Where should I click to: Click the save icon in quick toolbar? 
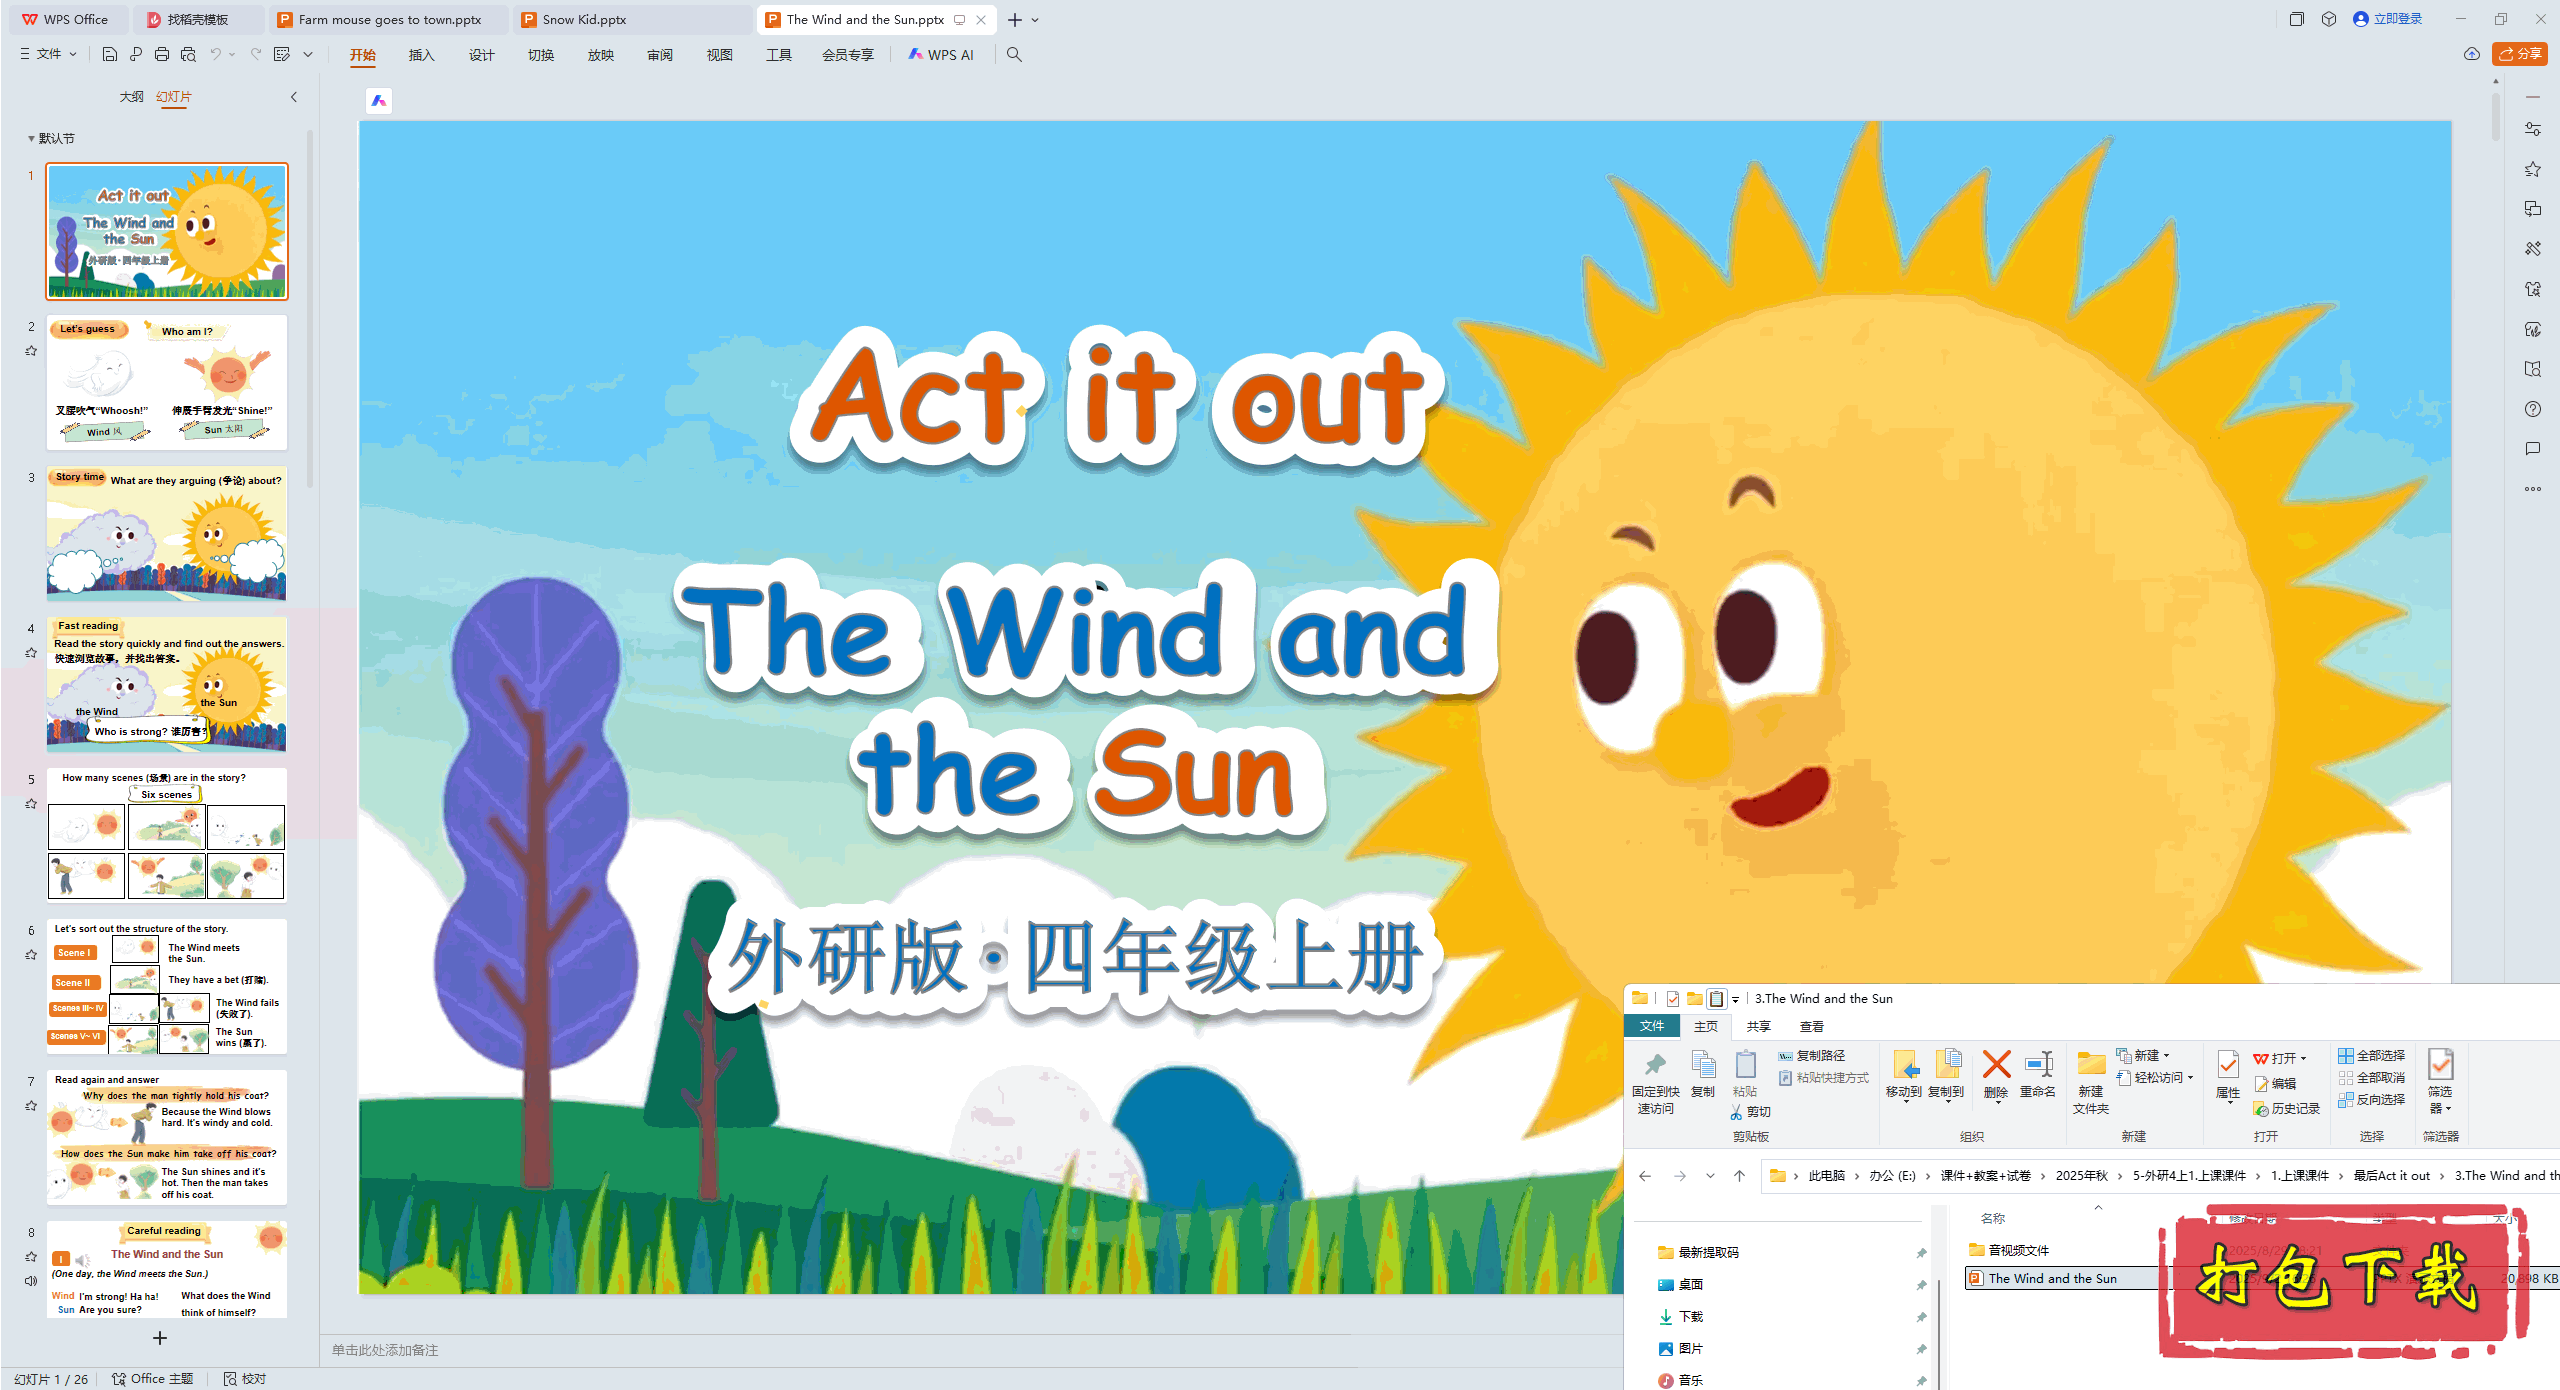(110, 54)
